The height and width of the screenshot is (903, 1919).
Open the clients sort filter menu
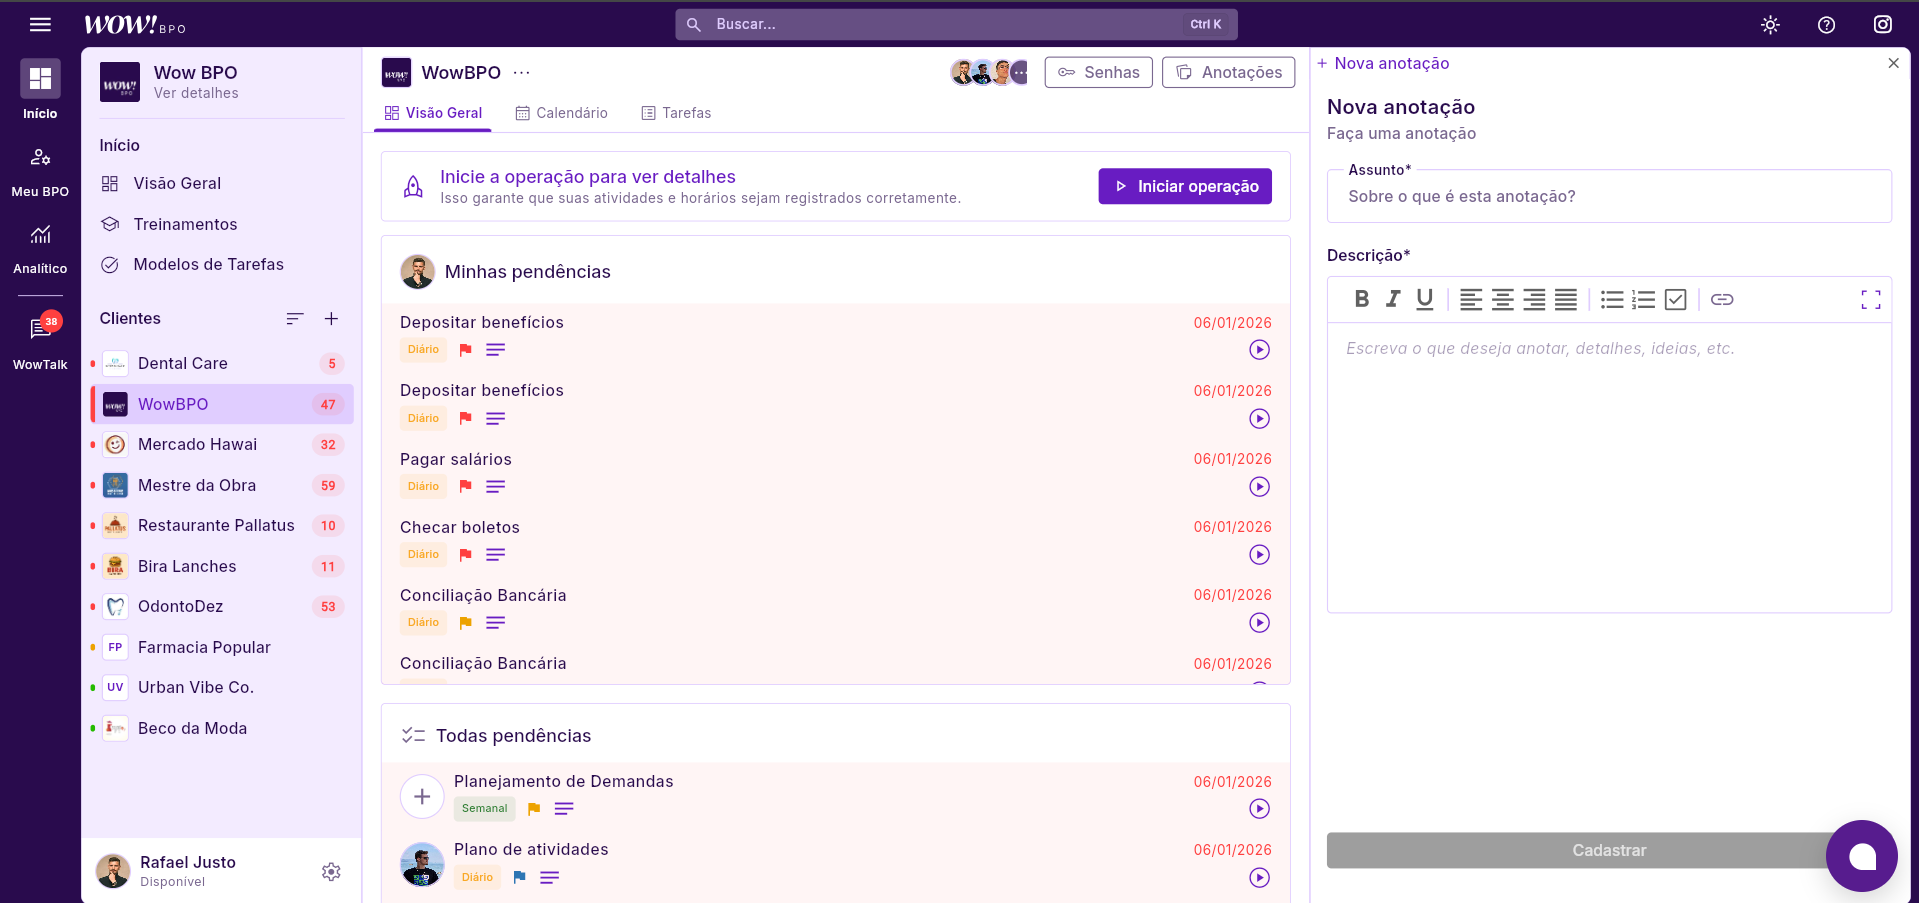[294, 319]
